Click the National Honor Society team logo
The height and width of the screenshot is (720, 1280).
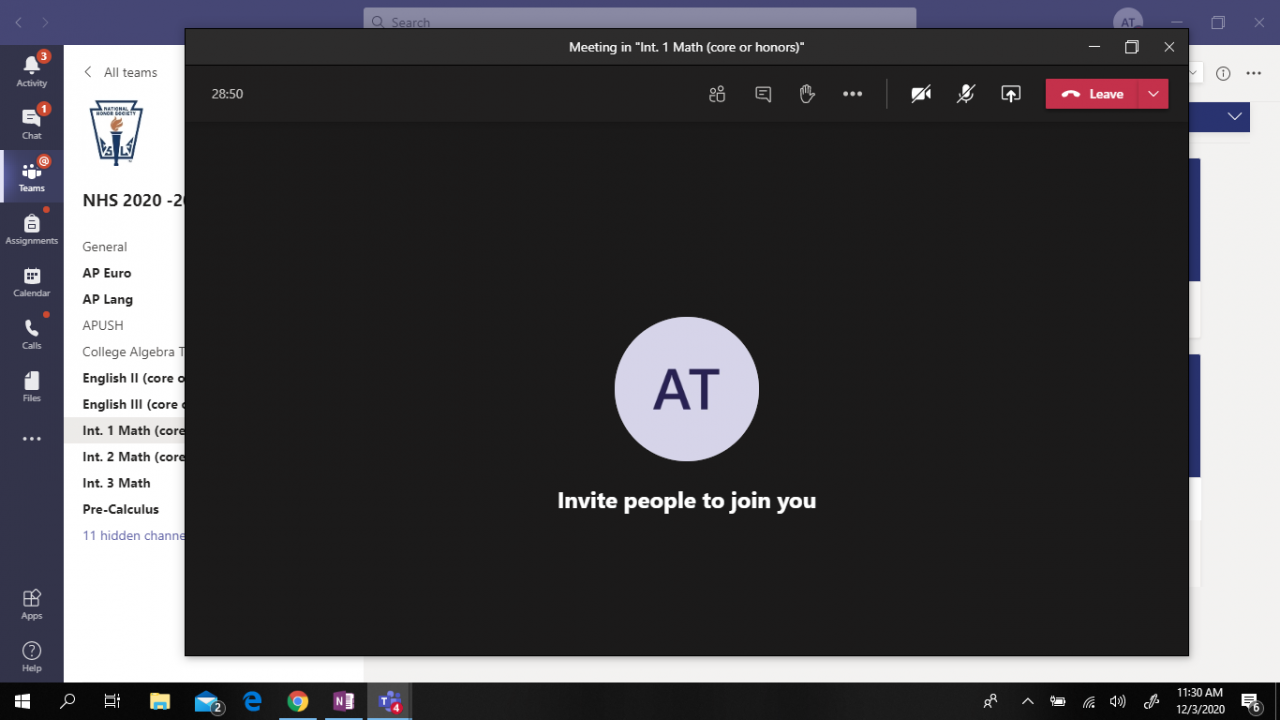[116, 132]
